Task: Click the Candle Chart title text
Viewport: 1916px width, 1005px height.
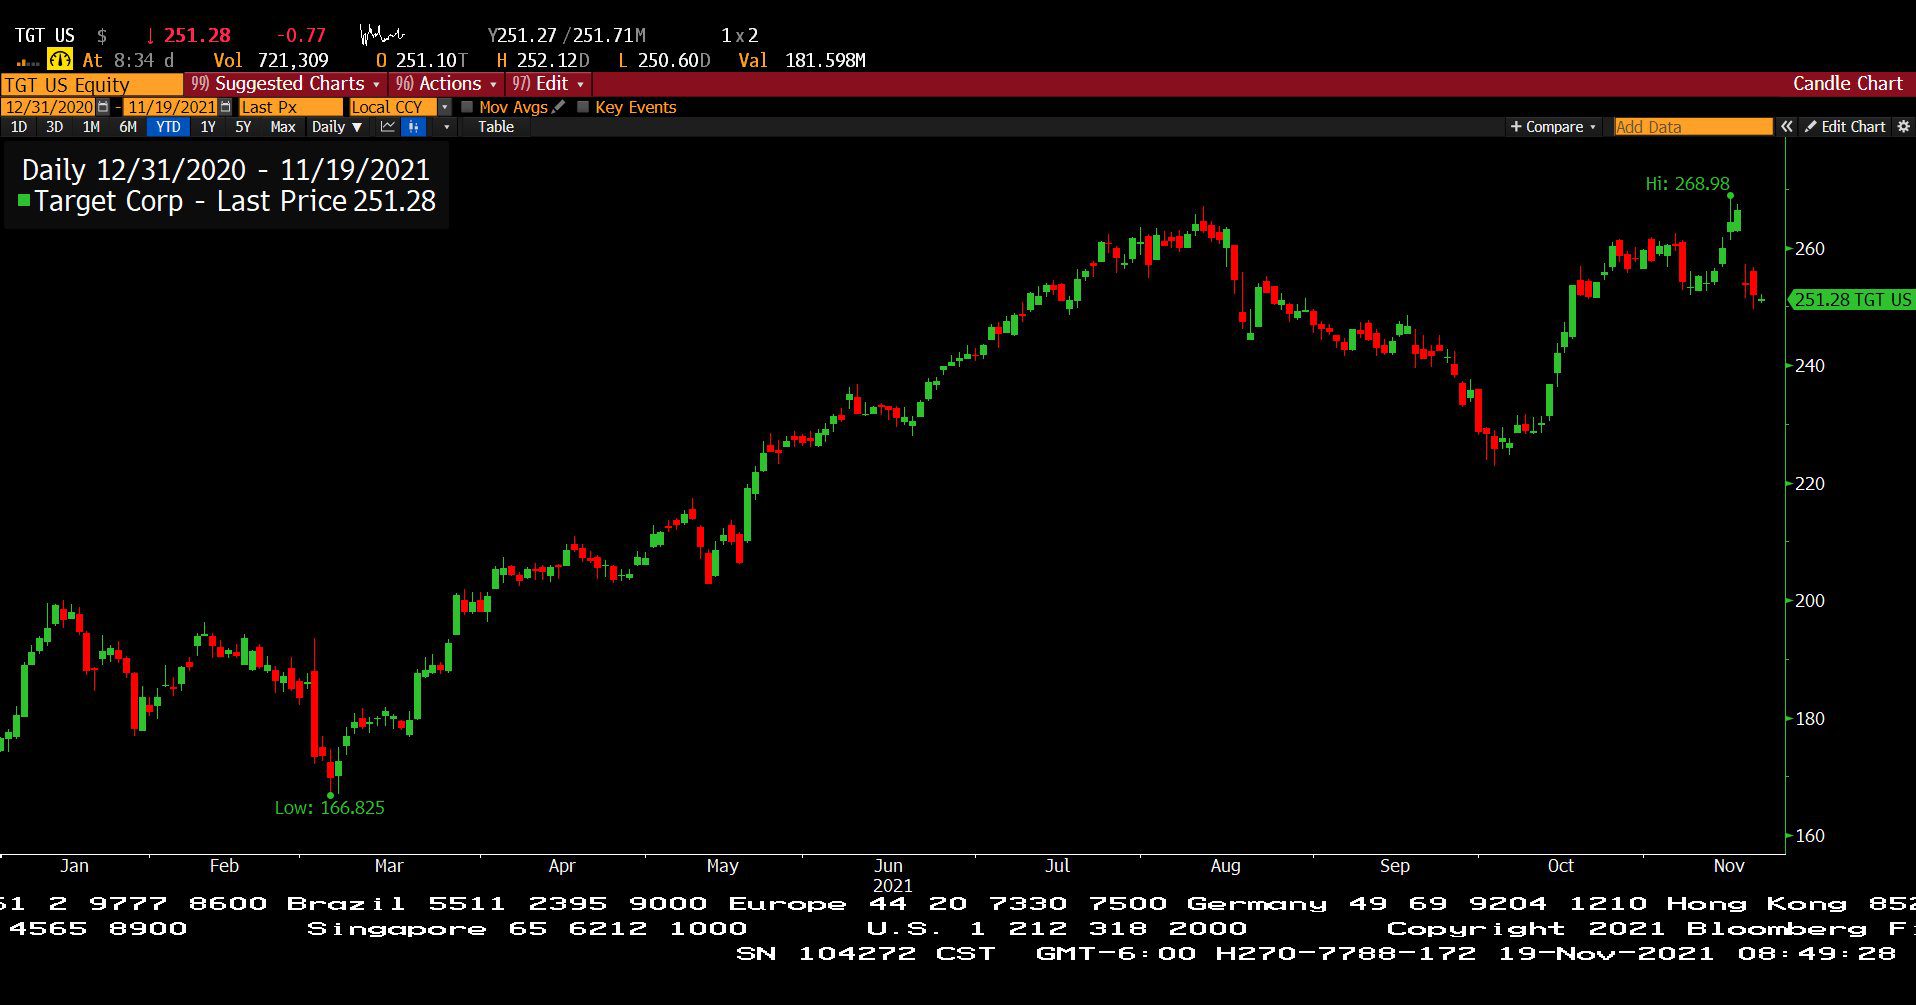Action: (x=1847, y=84)
